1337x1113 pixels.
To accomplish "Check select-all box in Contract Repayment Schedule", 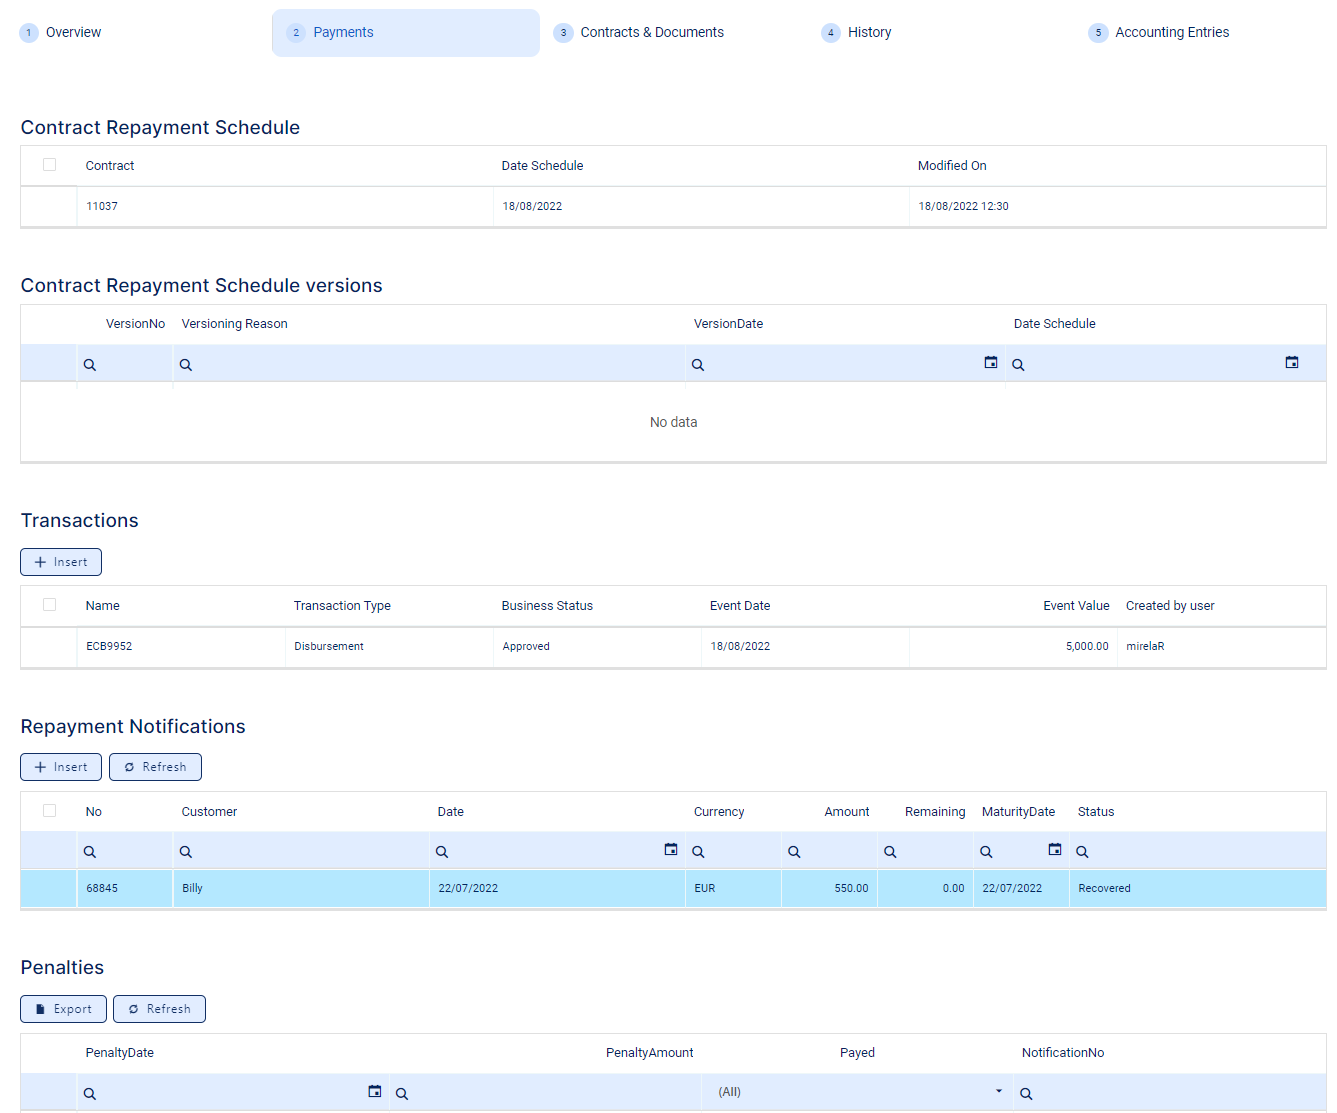I will [50, 165].
